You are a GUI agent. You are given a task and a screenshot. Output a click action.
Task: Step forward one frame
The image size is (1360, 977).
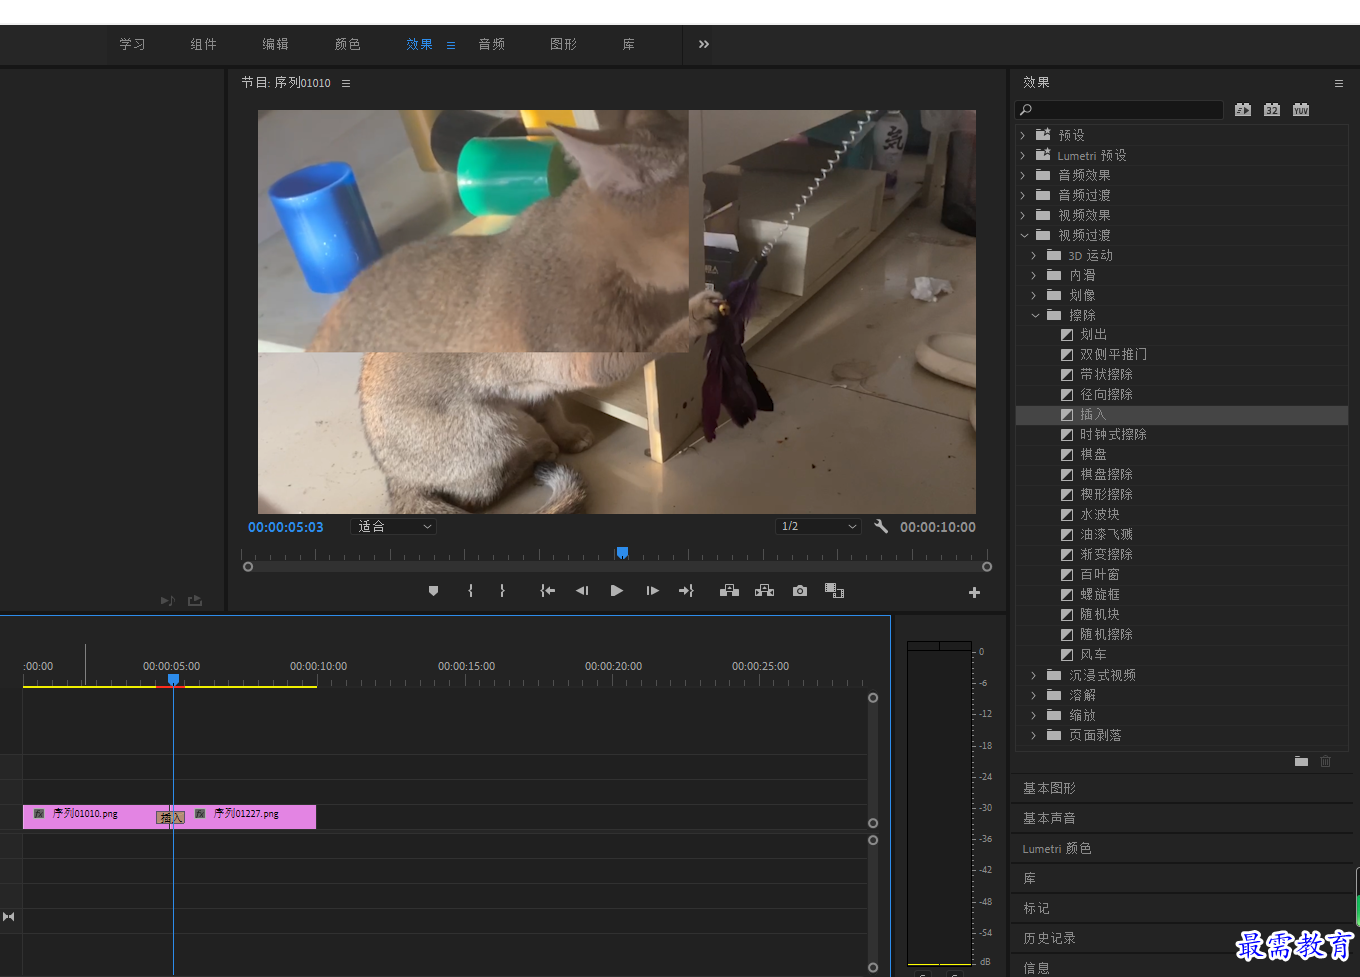[x=652, y=591]
